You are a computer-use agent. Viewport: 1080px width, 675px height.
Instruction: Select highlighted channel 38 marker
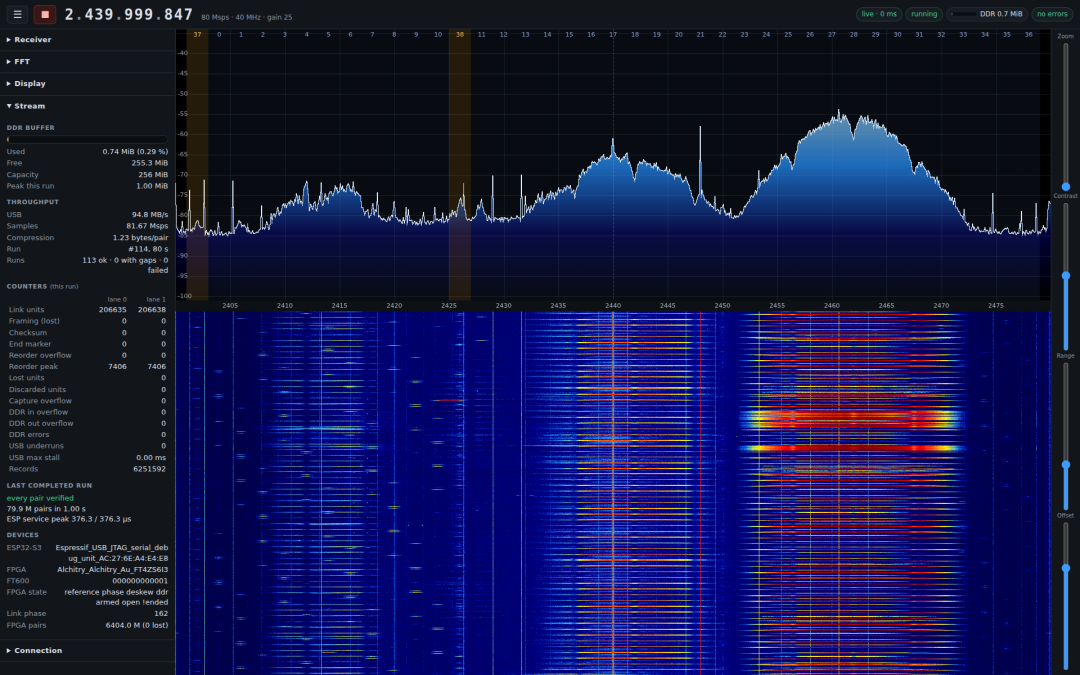tap(459, 34)
